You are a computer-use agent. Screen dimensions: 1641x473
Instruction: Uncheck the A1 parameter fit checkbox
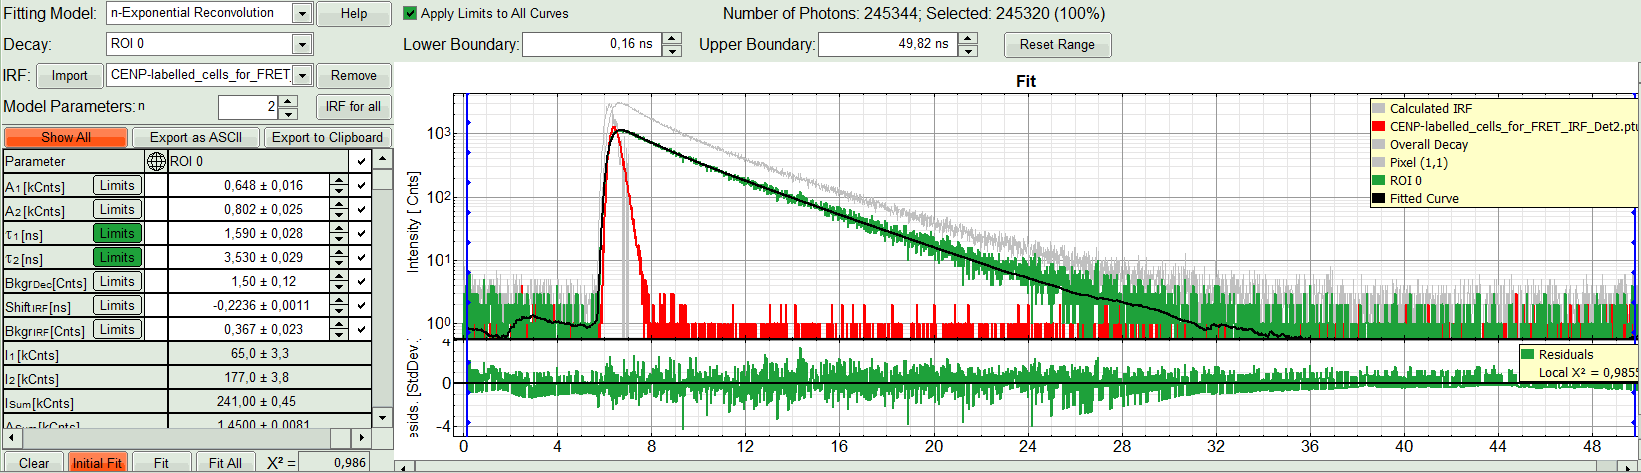[361, 186]
